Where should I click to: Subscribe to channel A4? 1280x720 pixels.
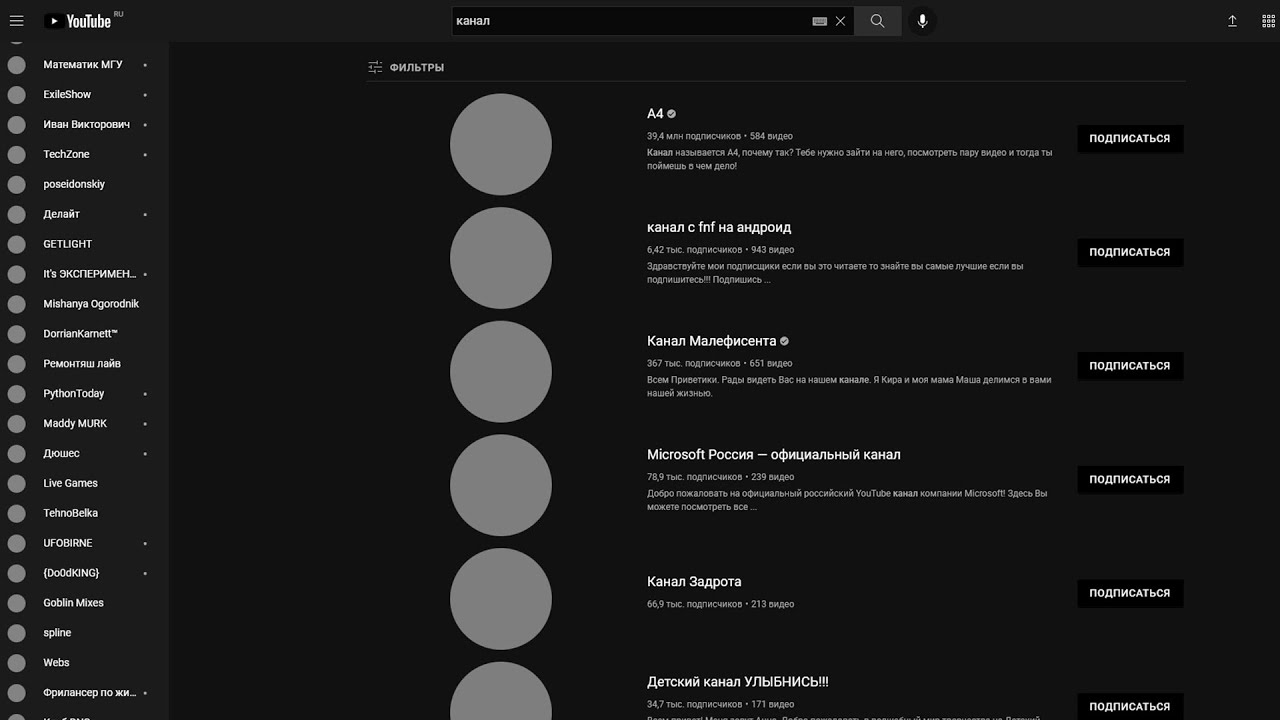pyautogui.click(x=1130, y=139)
